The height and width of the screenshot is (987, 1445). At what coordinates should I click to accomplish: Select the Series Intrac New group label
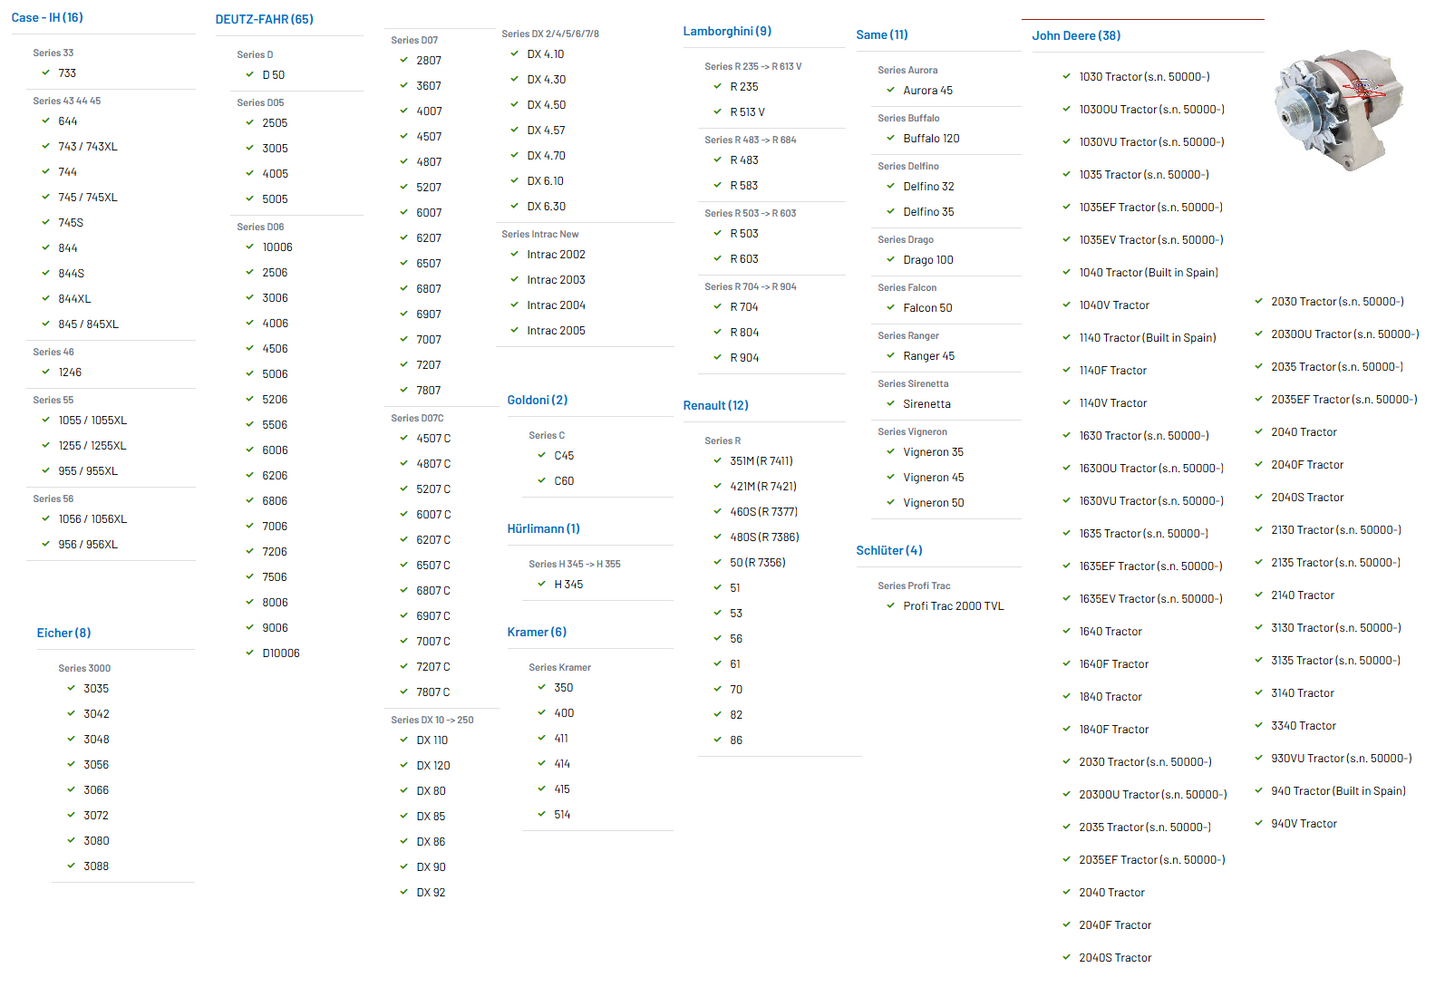pos(540,235)
